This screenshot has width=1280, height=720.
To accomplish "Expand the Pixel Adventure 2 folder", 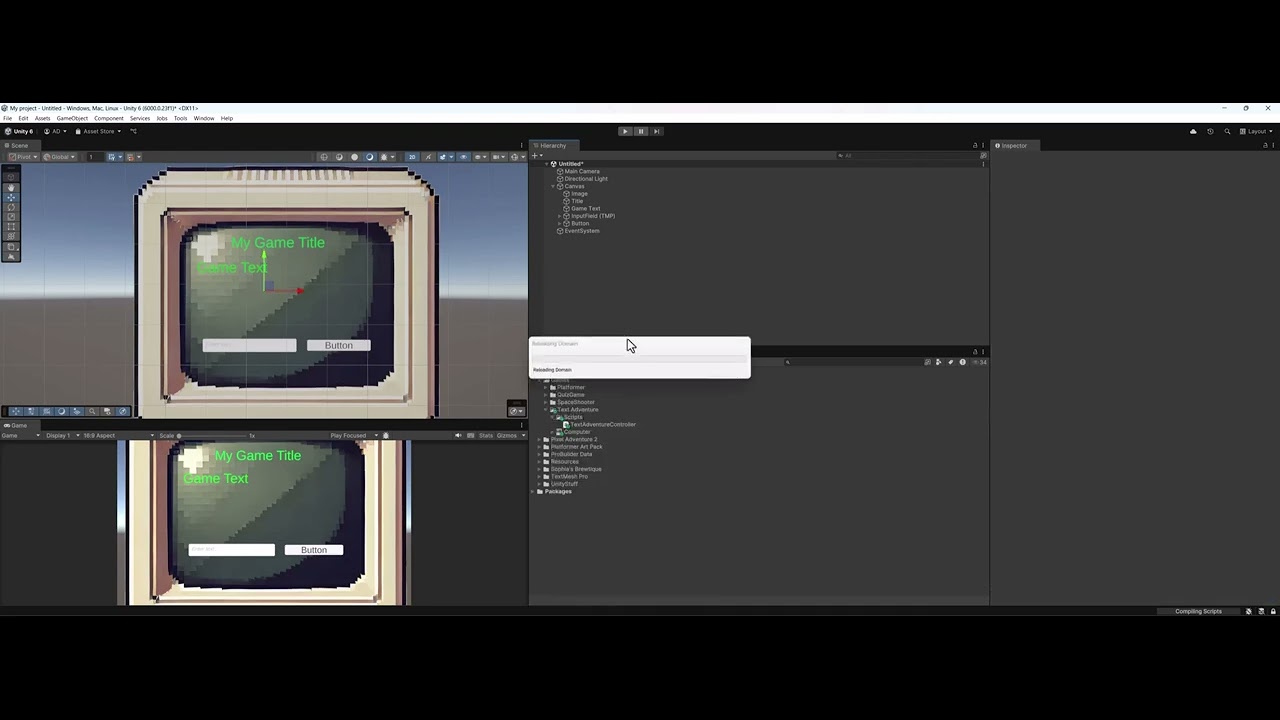I will (x=540, y=439).
